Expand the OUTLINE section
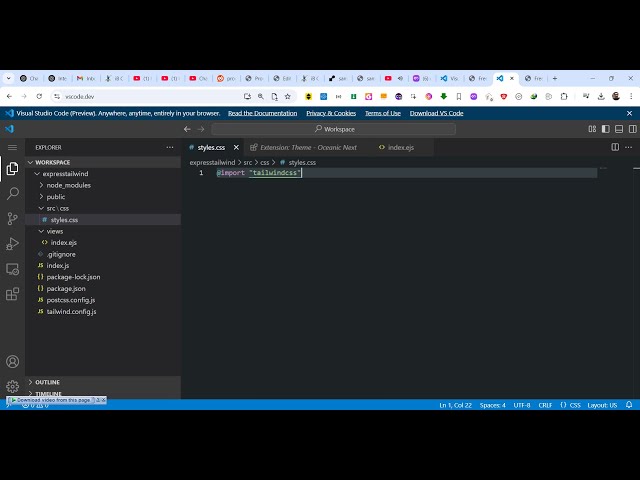Screen dimensions: 640x480 (x=47, y=382)
